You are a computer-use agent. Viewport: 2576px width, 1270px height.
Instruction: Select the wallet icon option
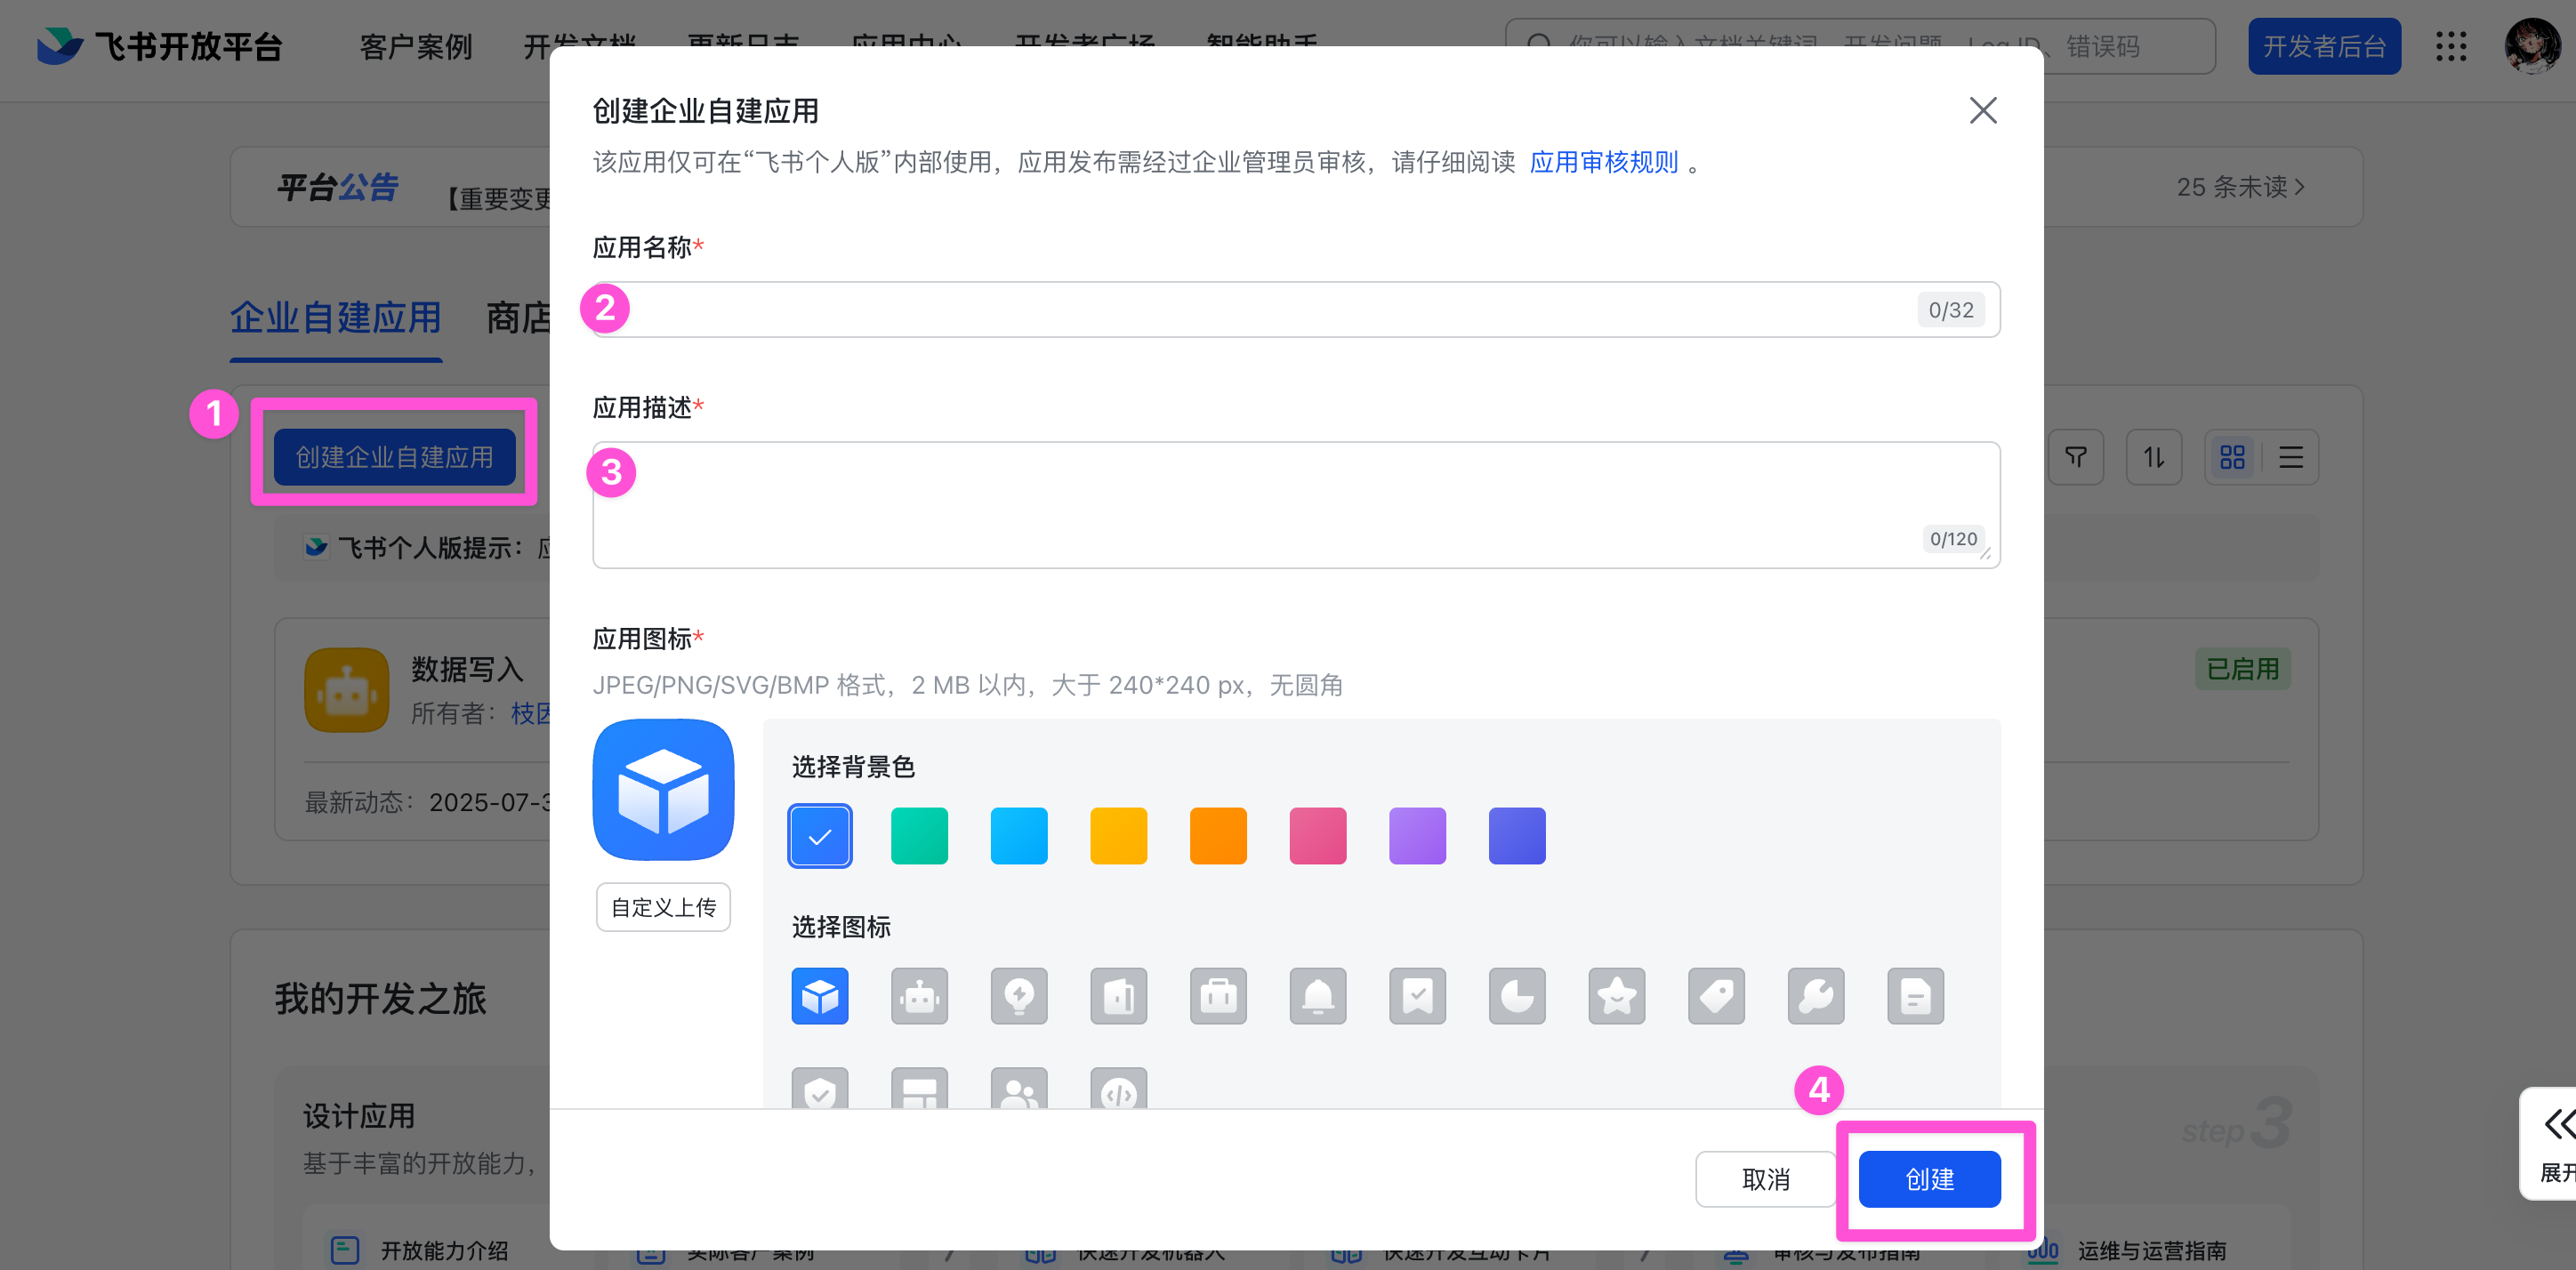point(1119,995)
